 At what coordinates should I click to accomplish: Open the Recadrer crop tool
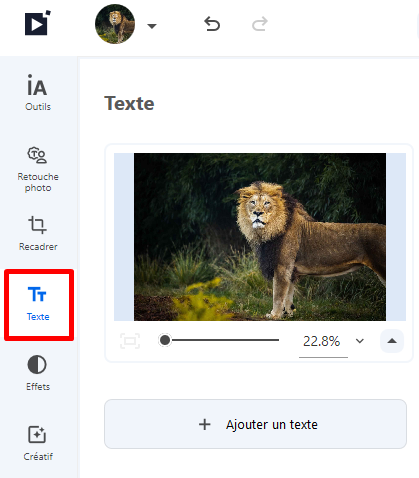tap(38, 233)
